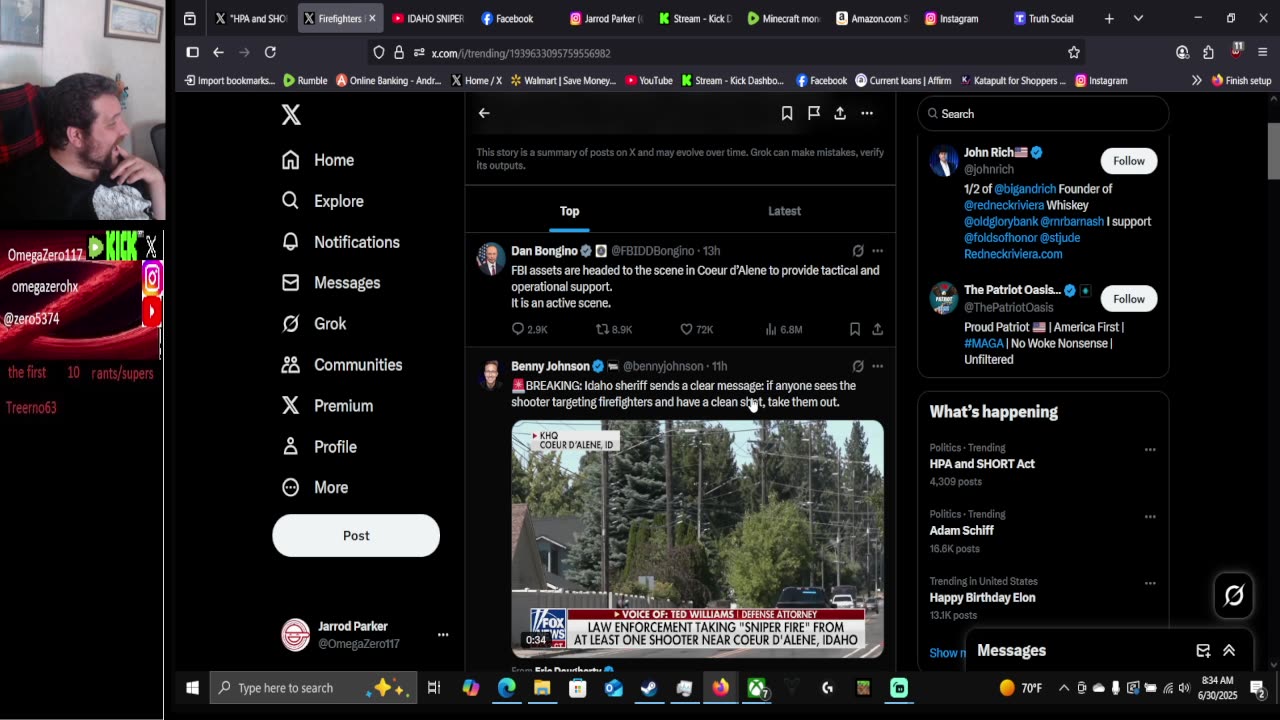View analytics of Dan Bongino's post
The height and width of the screenshot is (720, 1280).
(783, 329)
